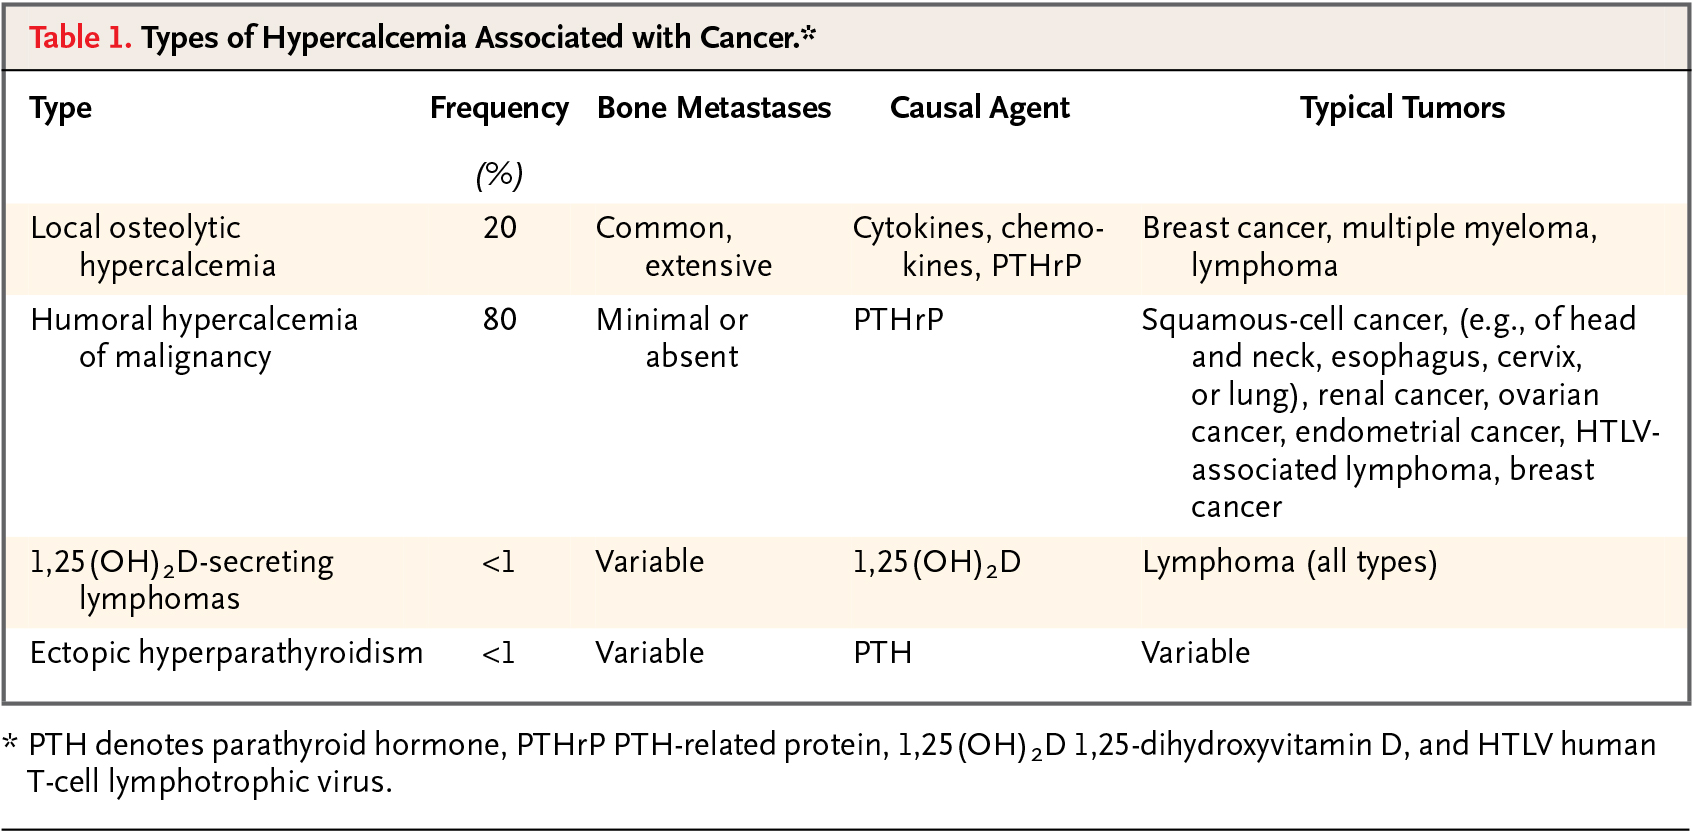Select the Humoral hypercalcemia of malignancy entry
Screen dimensions: 1693x834
click(x=194, y=338)
